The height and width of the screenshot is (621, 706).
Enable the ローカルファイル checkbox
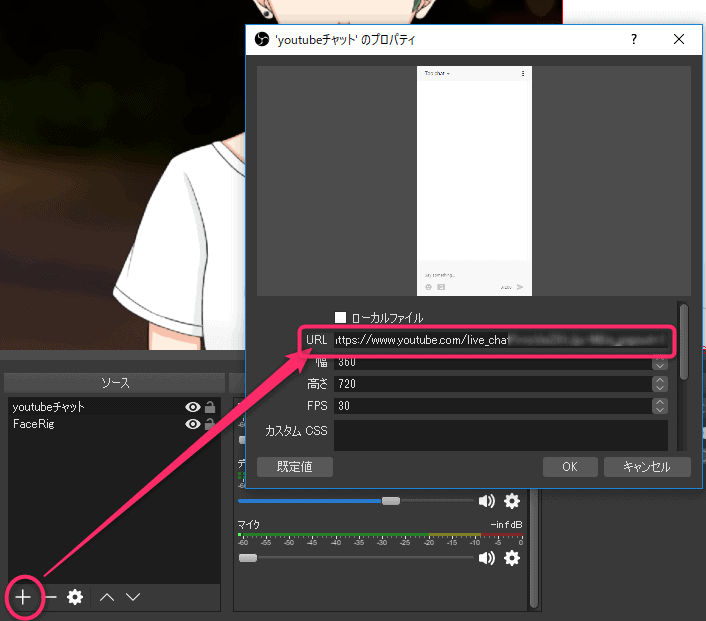tap(340, 318)
